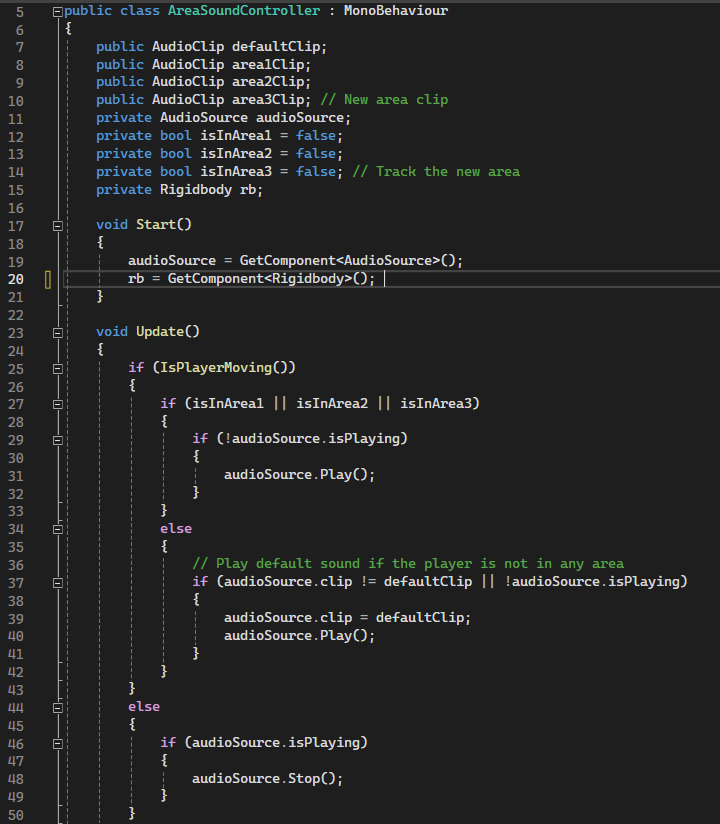Click the 'AreaSoundController' class name

(x=244, y=11)
